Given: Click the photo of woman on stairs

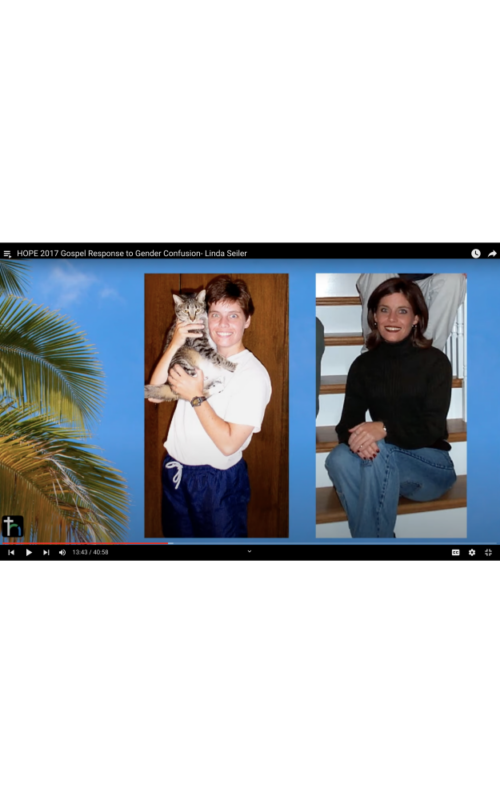Looking at the screenshot, I should (391, 405).
